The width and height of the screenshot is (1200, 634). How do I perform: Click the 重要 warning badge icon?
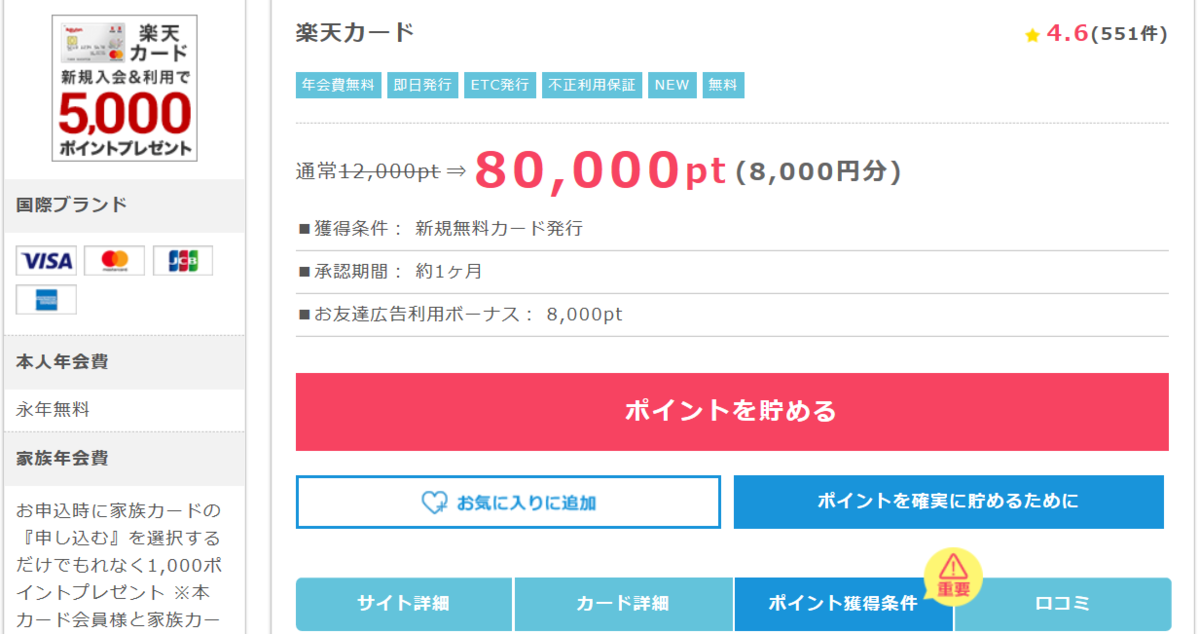954,577
